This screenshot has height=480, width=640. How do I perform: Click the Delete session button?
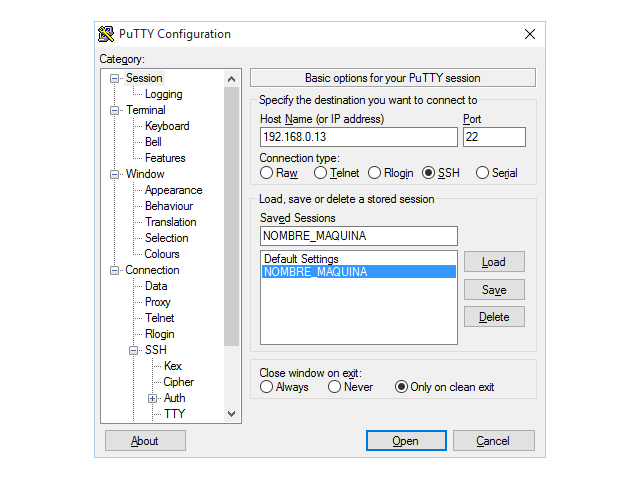494,317
